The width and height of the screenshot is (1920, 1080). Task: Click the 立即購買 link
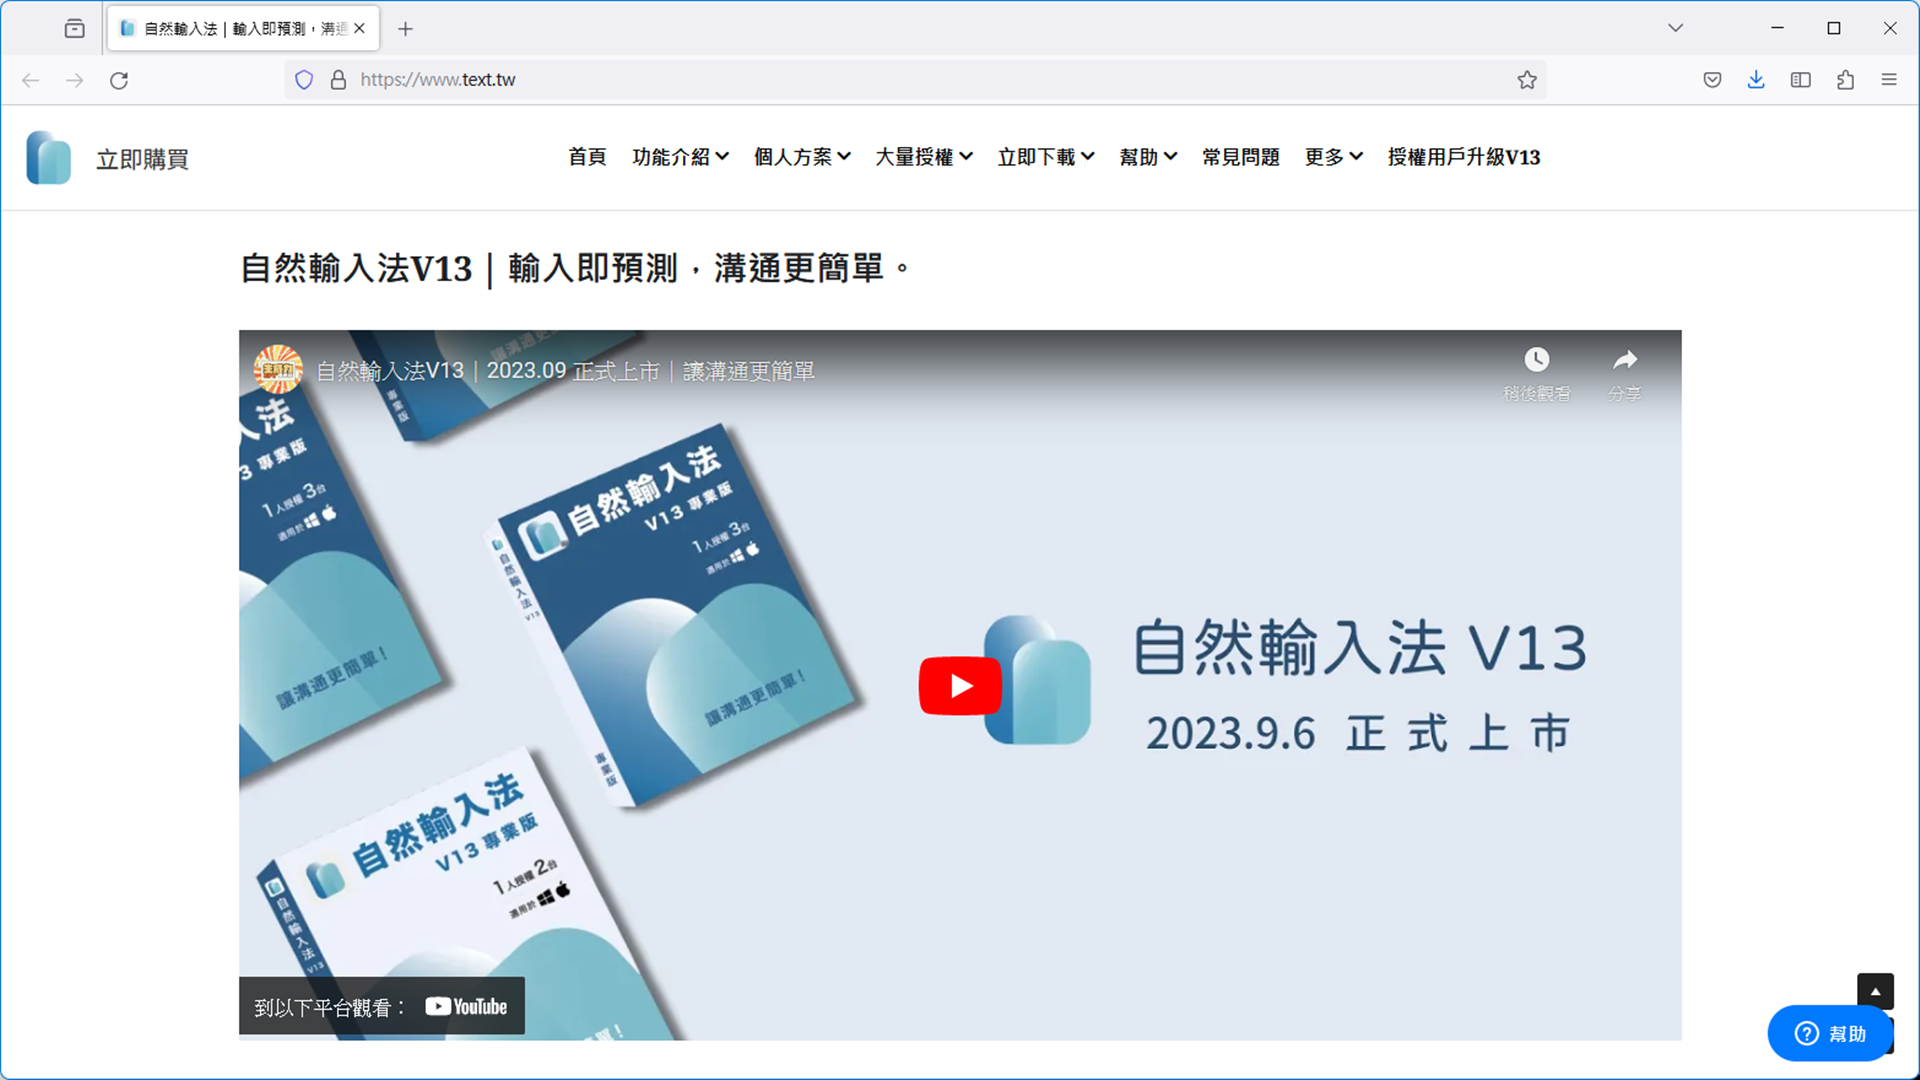coord(142,159)
